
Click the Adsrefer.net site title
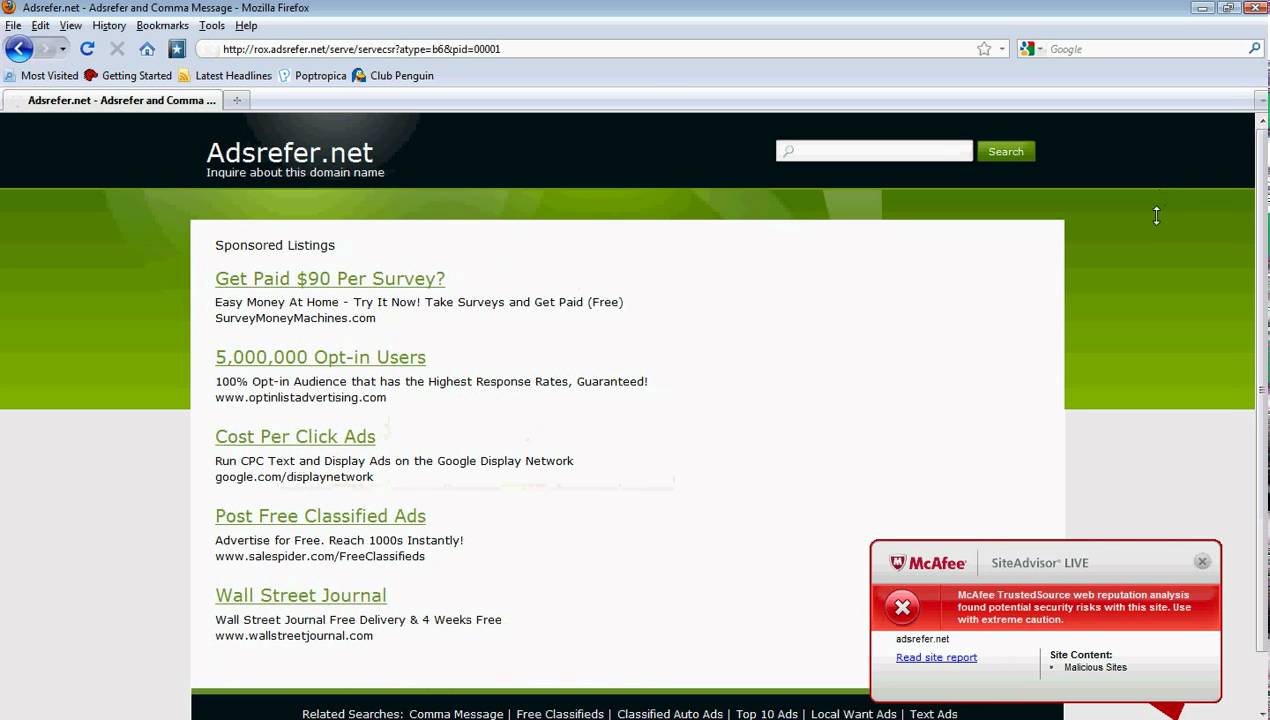(289, 152)
